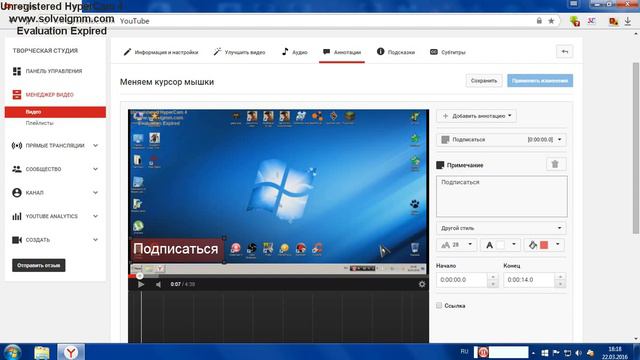640x360 pixels.
Task: Select the Подписаться annotation on the video
Action: 177,249
